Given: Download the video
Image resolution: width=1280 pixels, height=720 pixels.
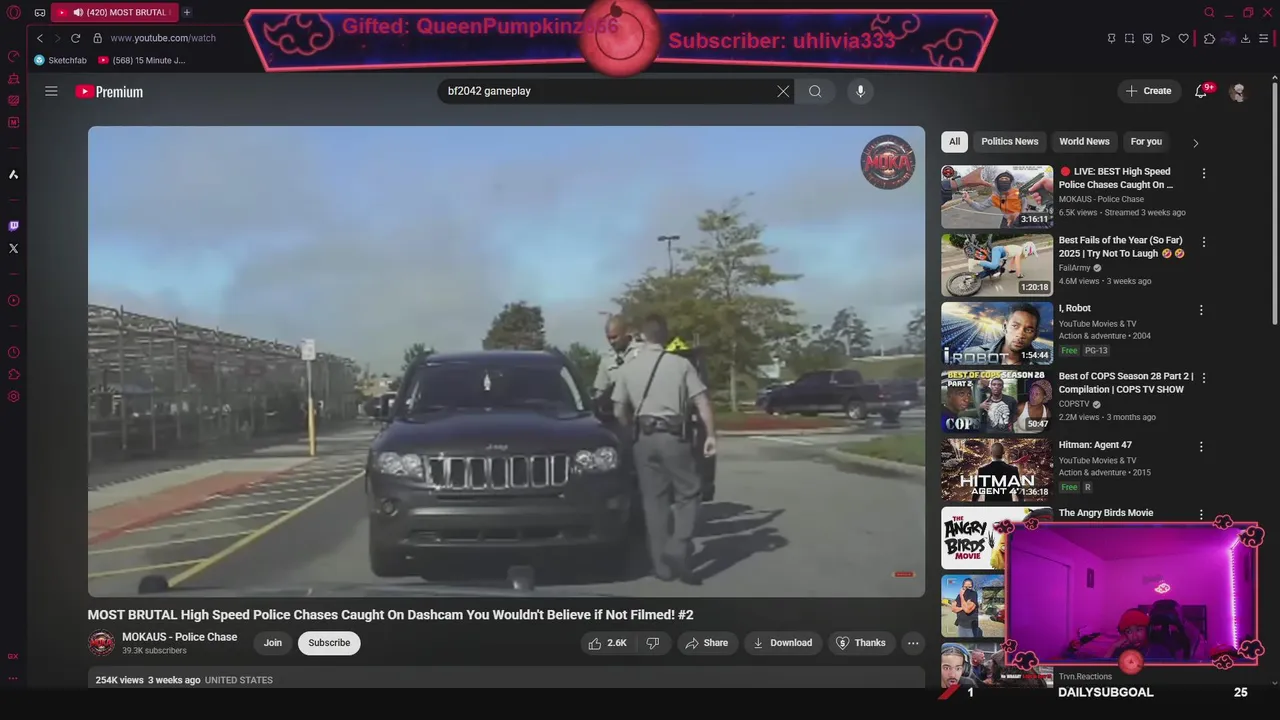Looking at the screenshot, I should click(782, 643).
